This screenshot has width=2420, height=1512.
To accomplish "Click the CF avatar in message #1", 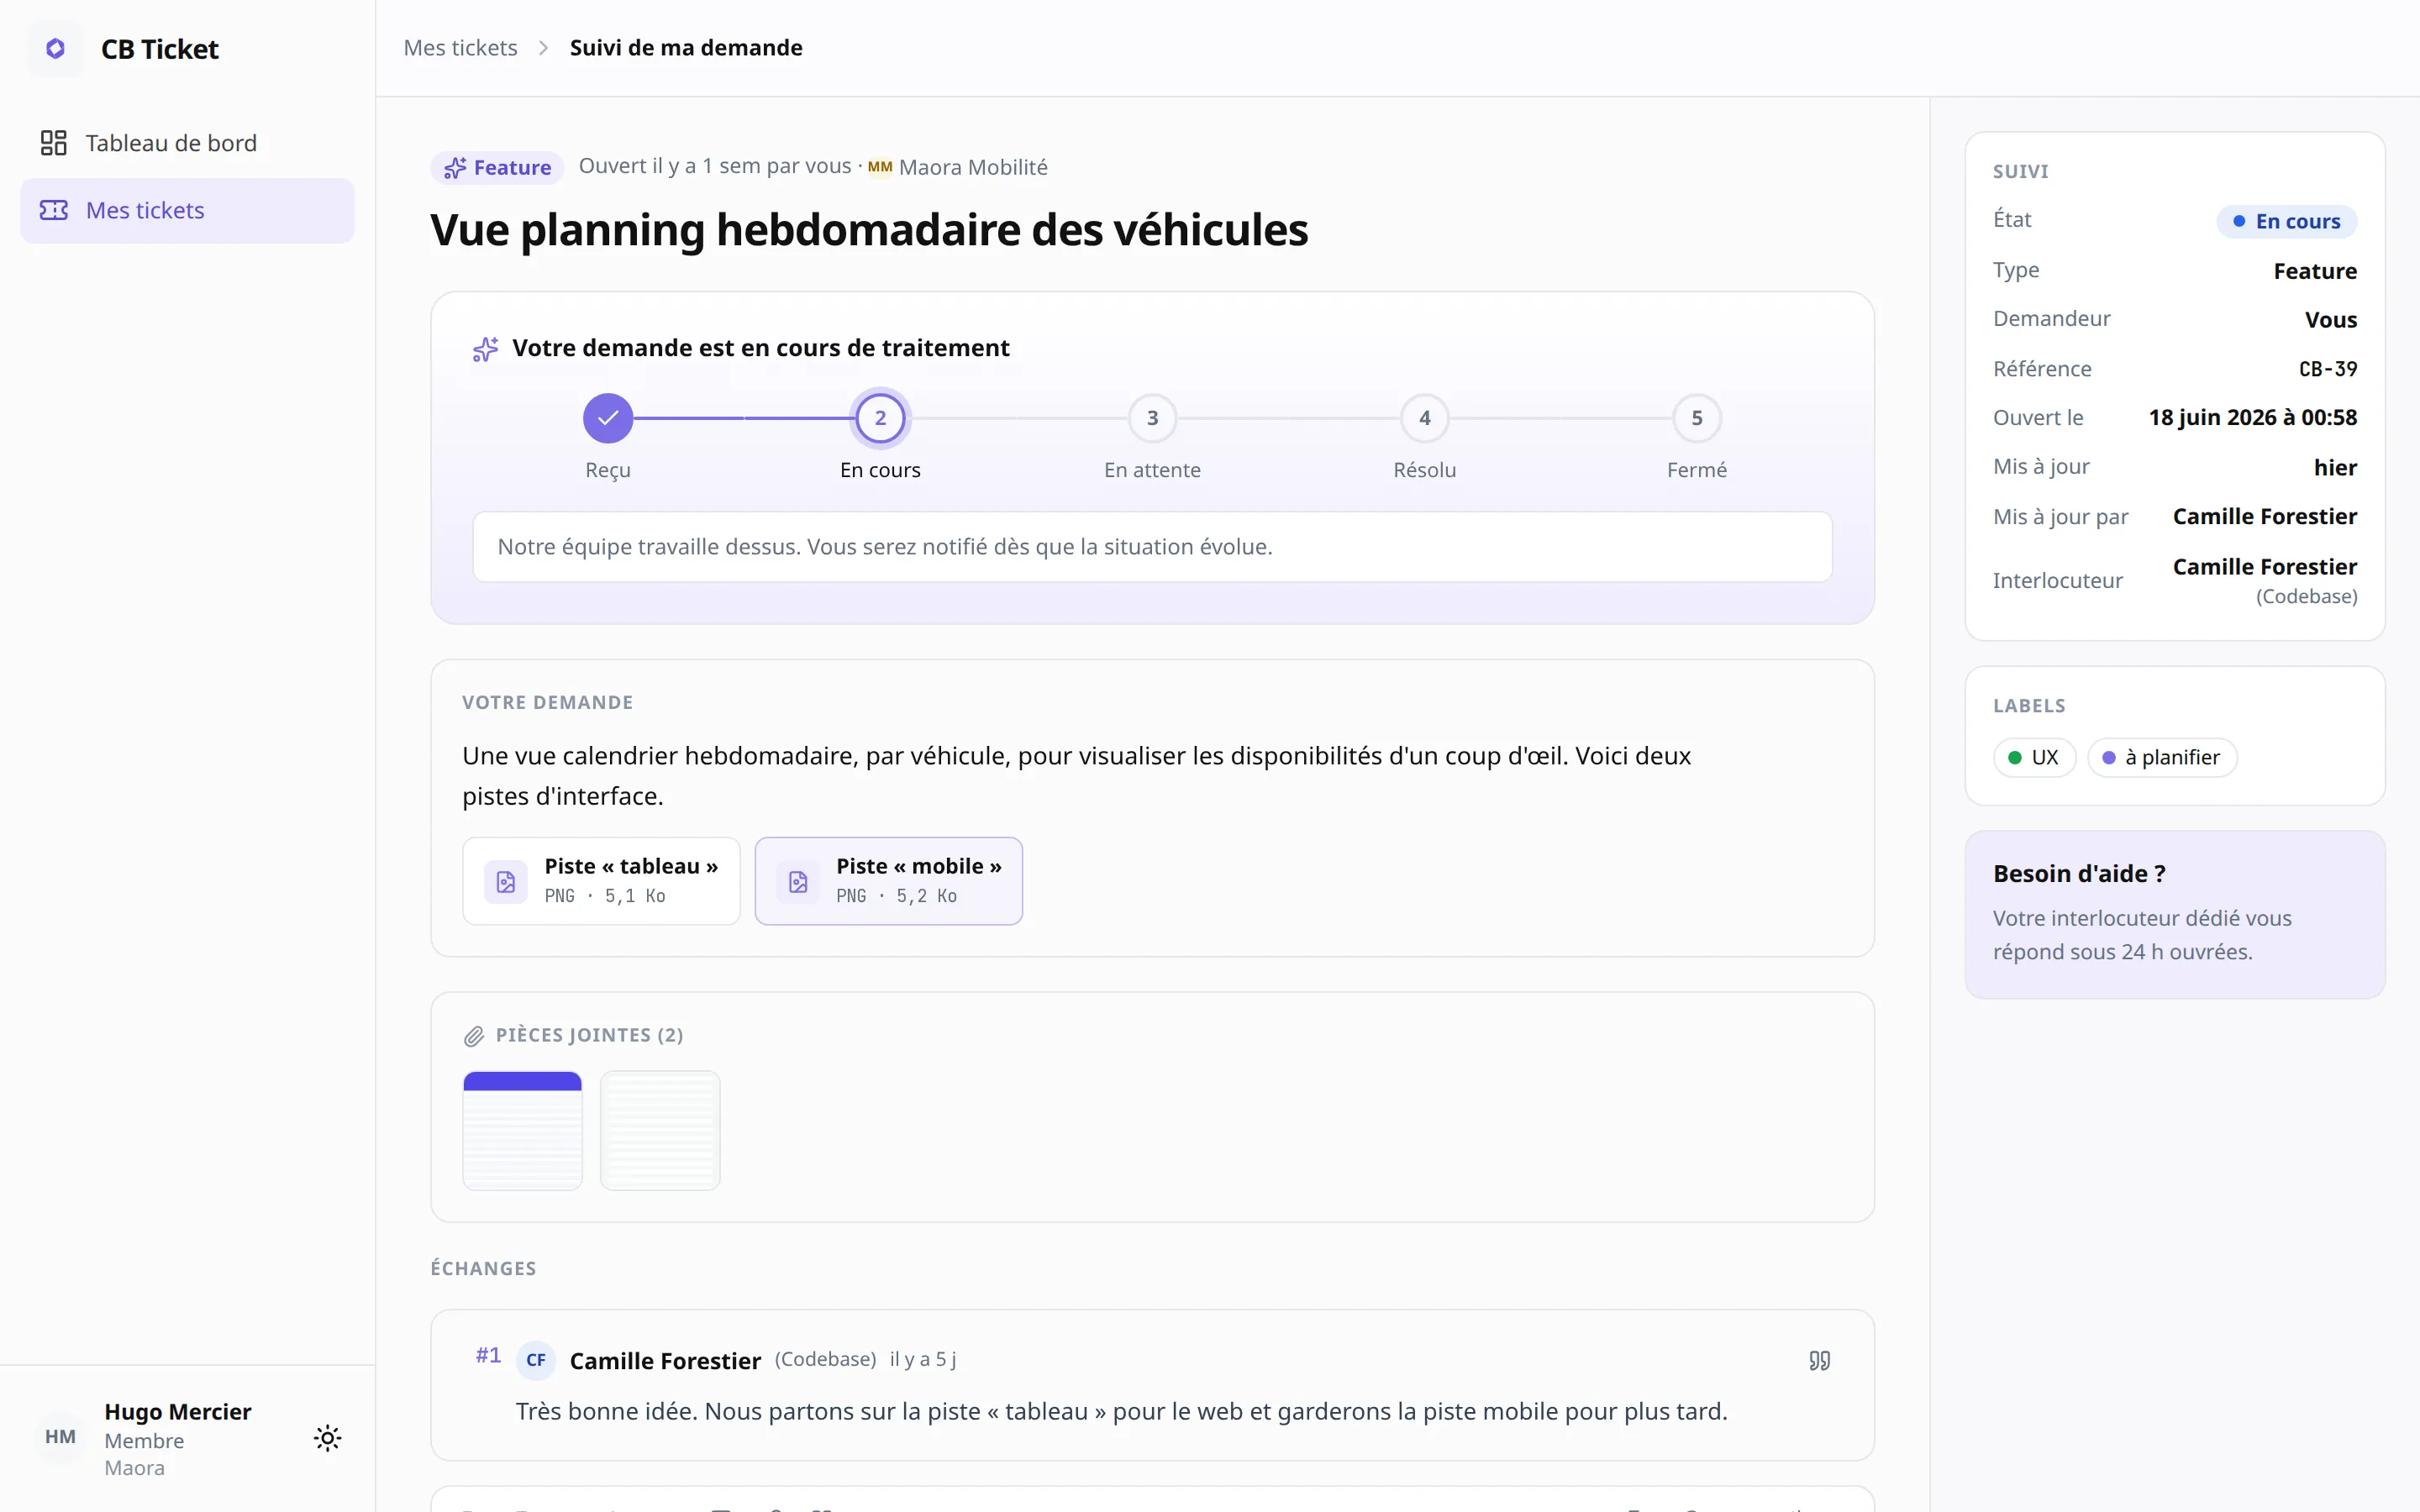I will [x=536, y=1360].
